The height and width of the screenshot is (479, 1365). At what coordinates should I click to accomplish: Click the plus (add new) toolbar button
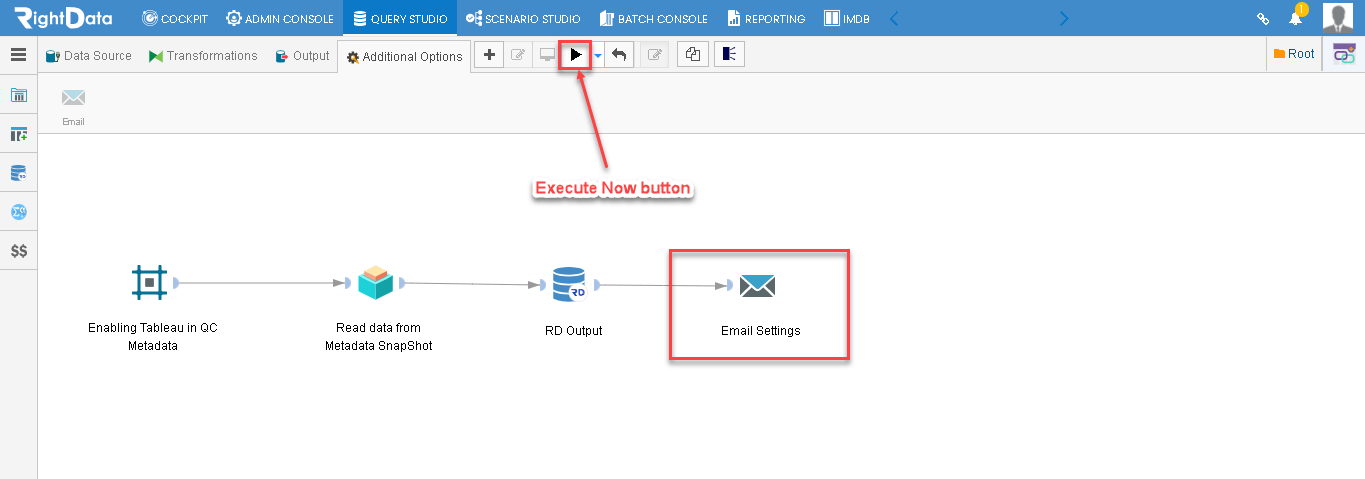click(x=488, y=55)
